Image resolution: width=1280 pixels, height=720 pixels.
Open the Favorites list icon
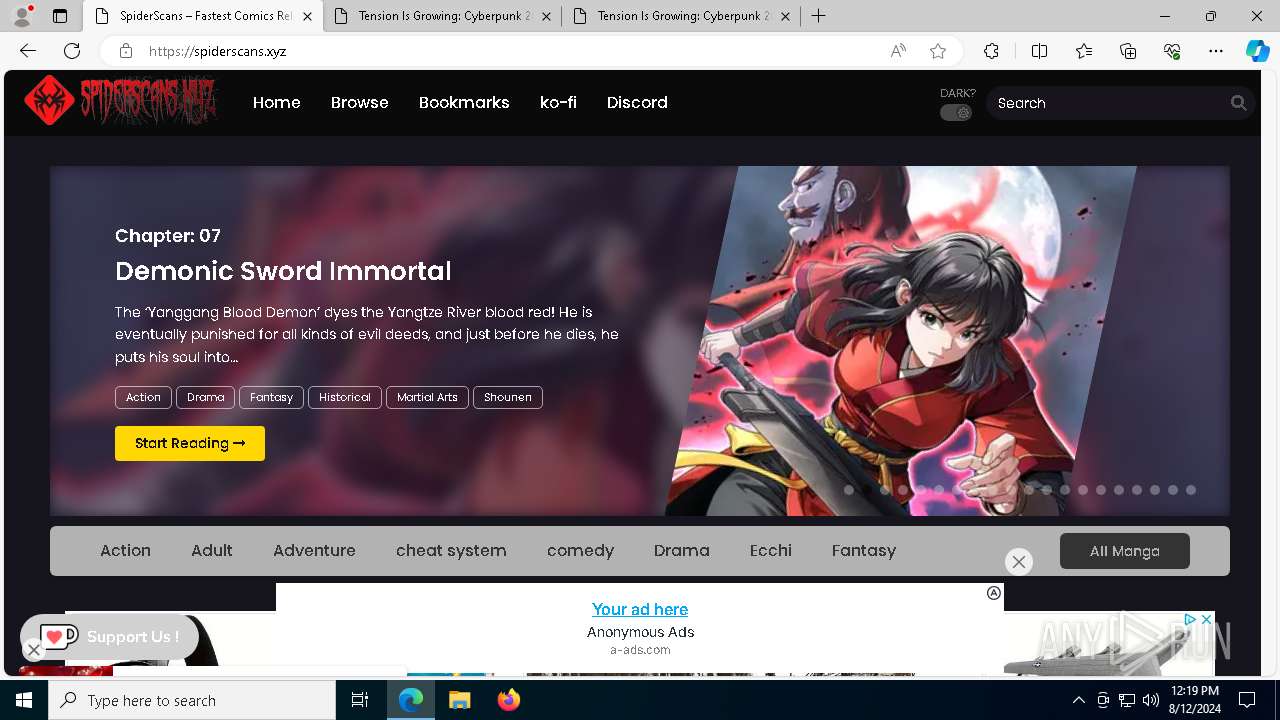point(1084,51)
